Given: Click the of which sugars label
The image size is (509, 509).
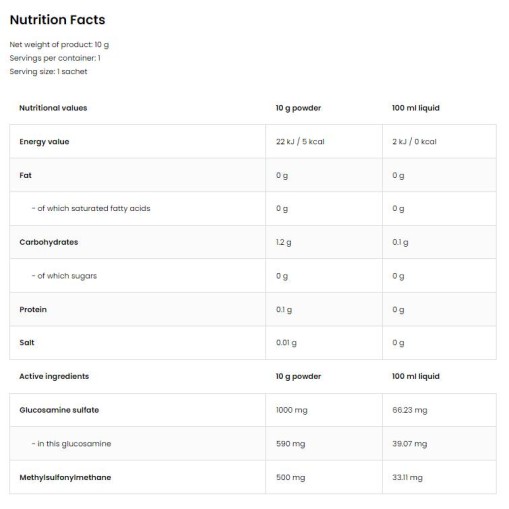Looking at the screenshot, I should point(64,276).
